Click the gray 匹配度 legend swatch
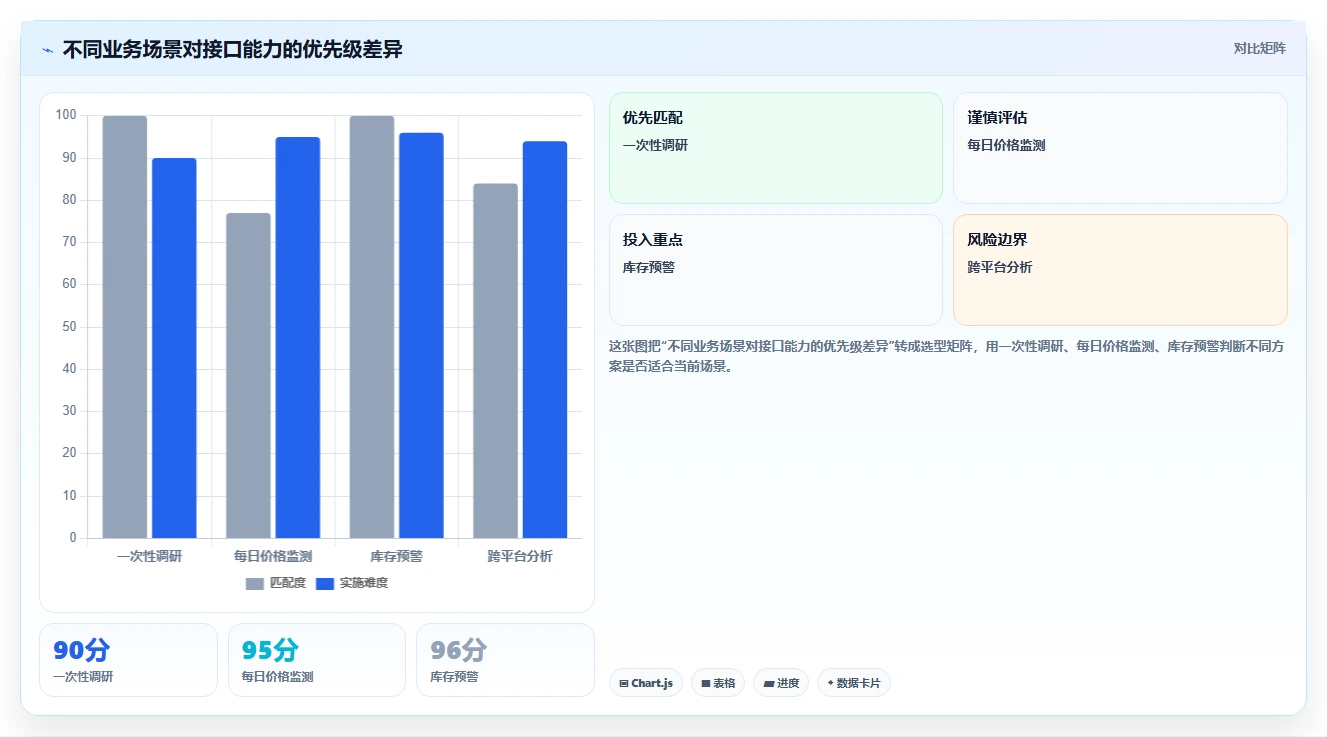Image resolution: width=1327 pixels, height=737 pixels. 255,583
